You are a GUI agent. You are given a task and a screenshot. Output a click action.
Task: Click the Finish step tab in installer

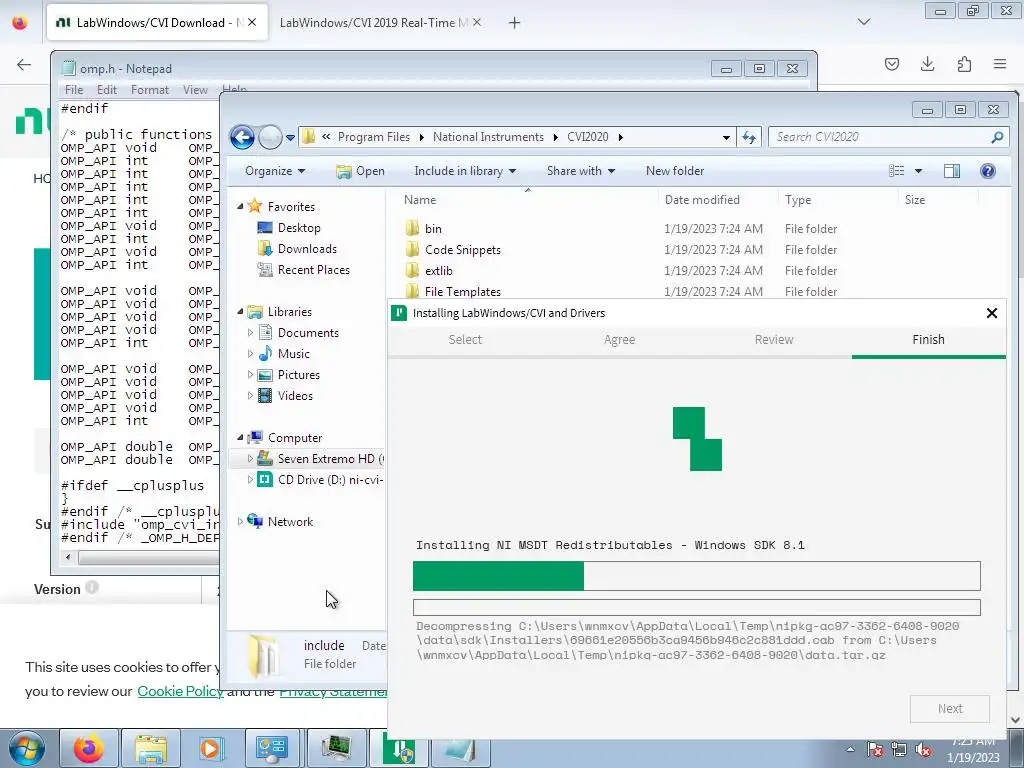pos(928,340)
